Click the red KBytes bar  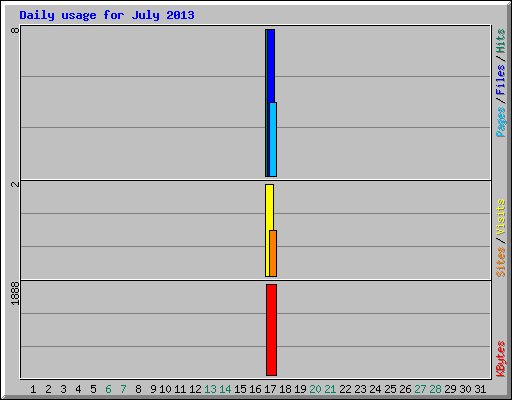click(271, 330)
